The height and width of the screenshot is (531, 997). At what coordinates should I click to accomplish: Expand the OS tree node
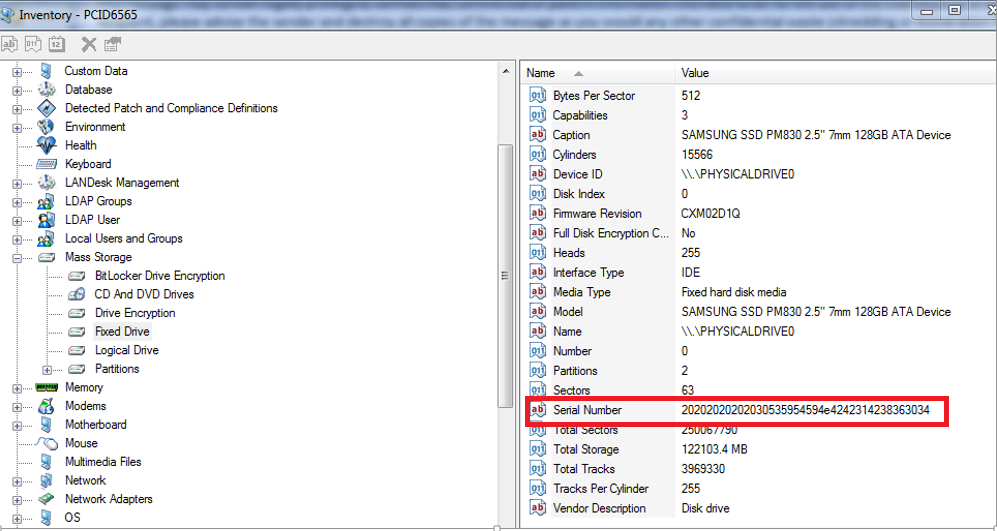tap(17, 518)
